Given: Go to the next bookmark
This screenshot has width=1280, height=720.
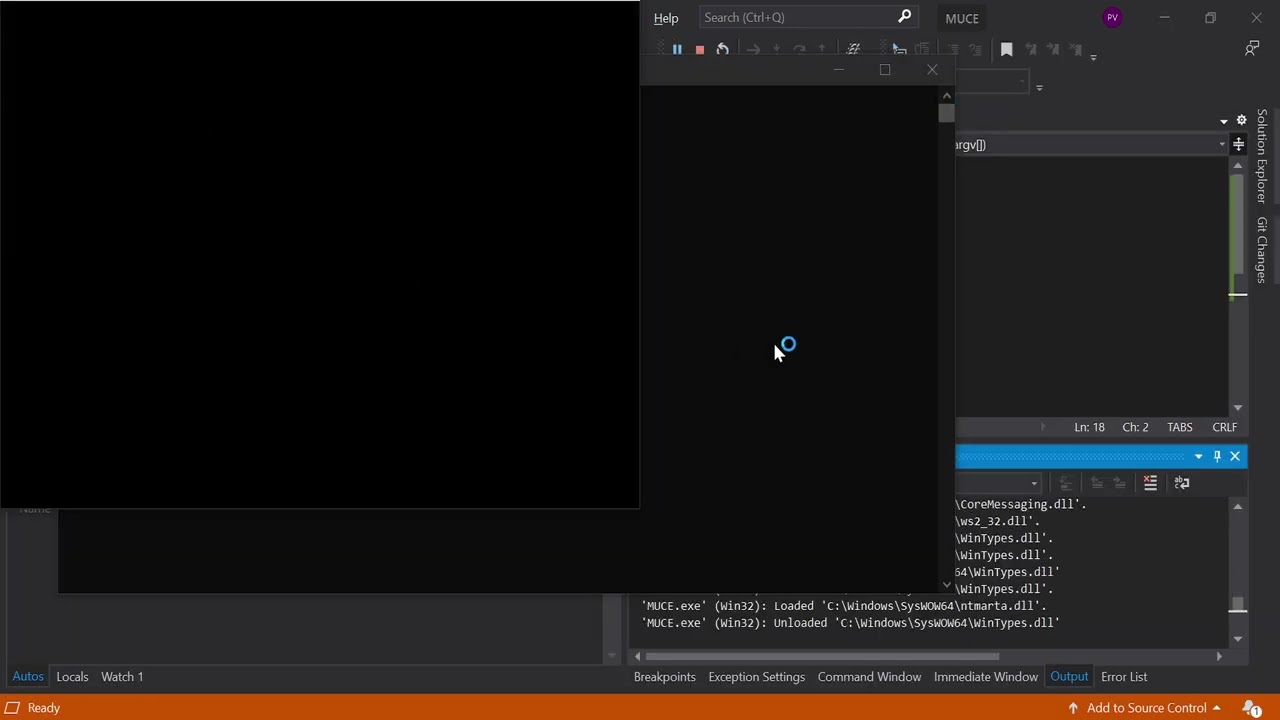Looking at the screenshot, I should 1053,49.
